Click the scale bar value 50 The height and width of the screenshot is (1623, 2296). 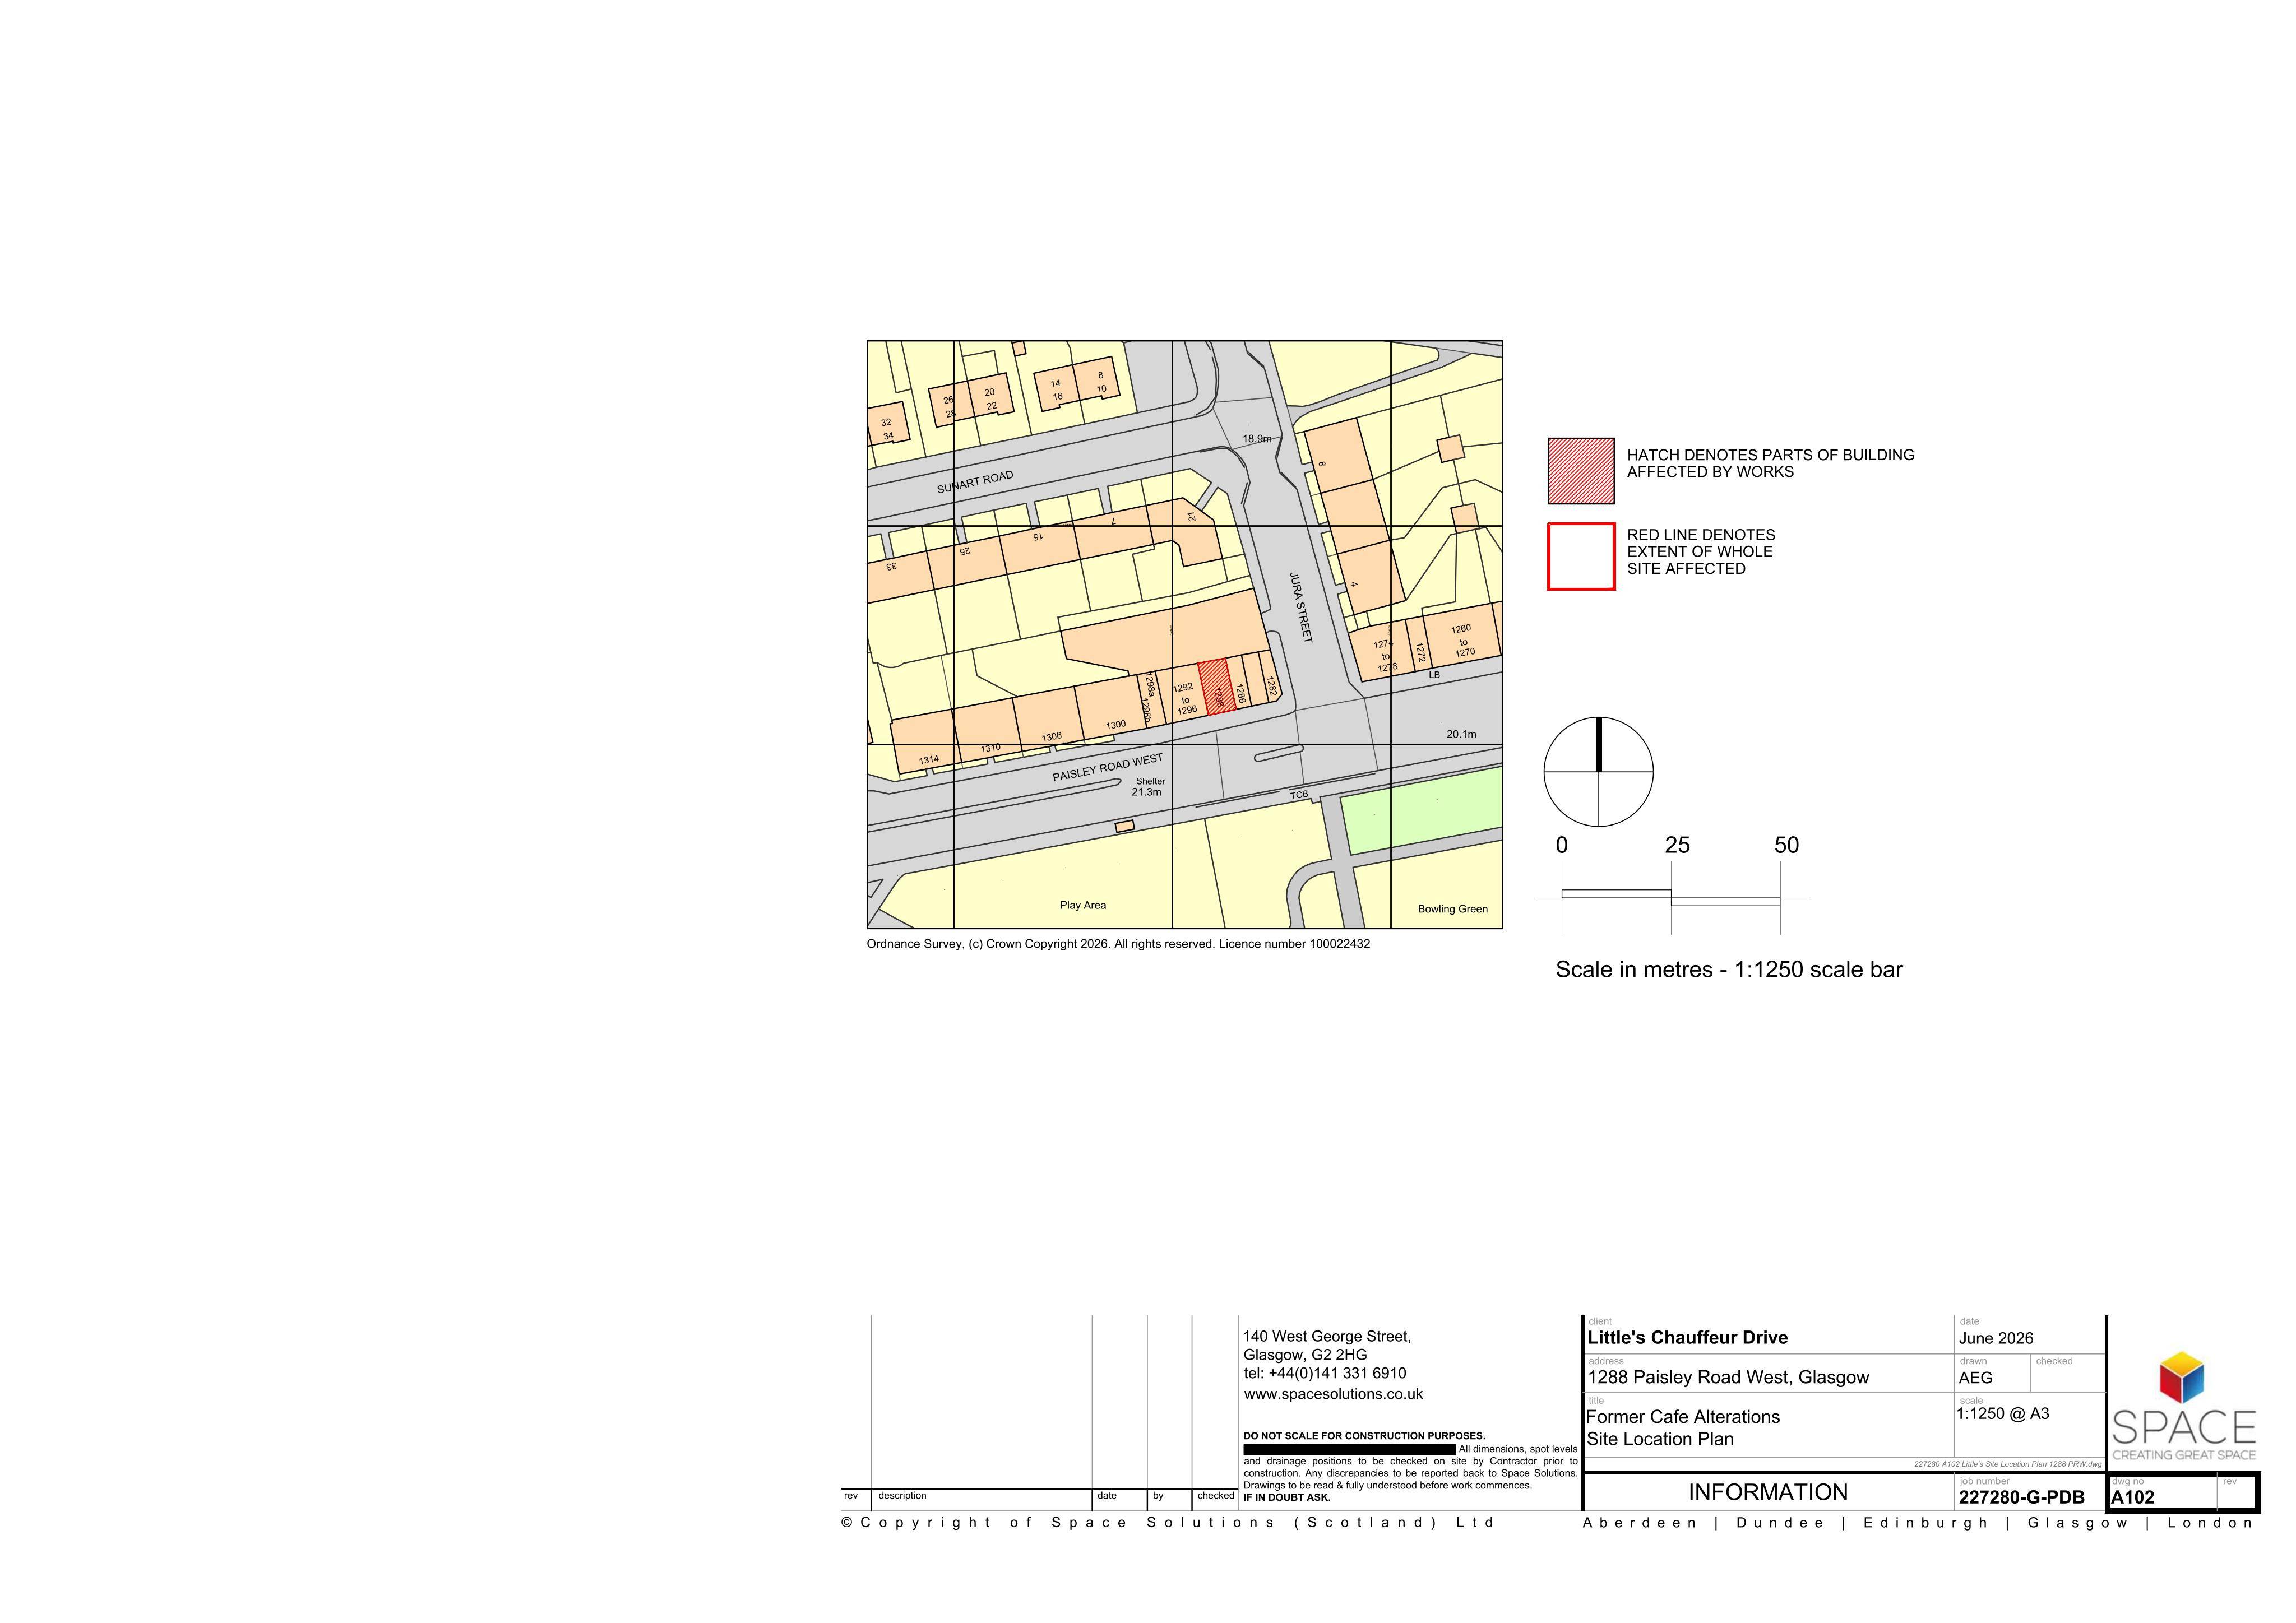coord(1786,845)
